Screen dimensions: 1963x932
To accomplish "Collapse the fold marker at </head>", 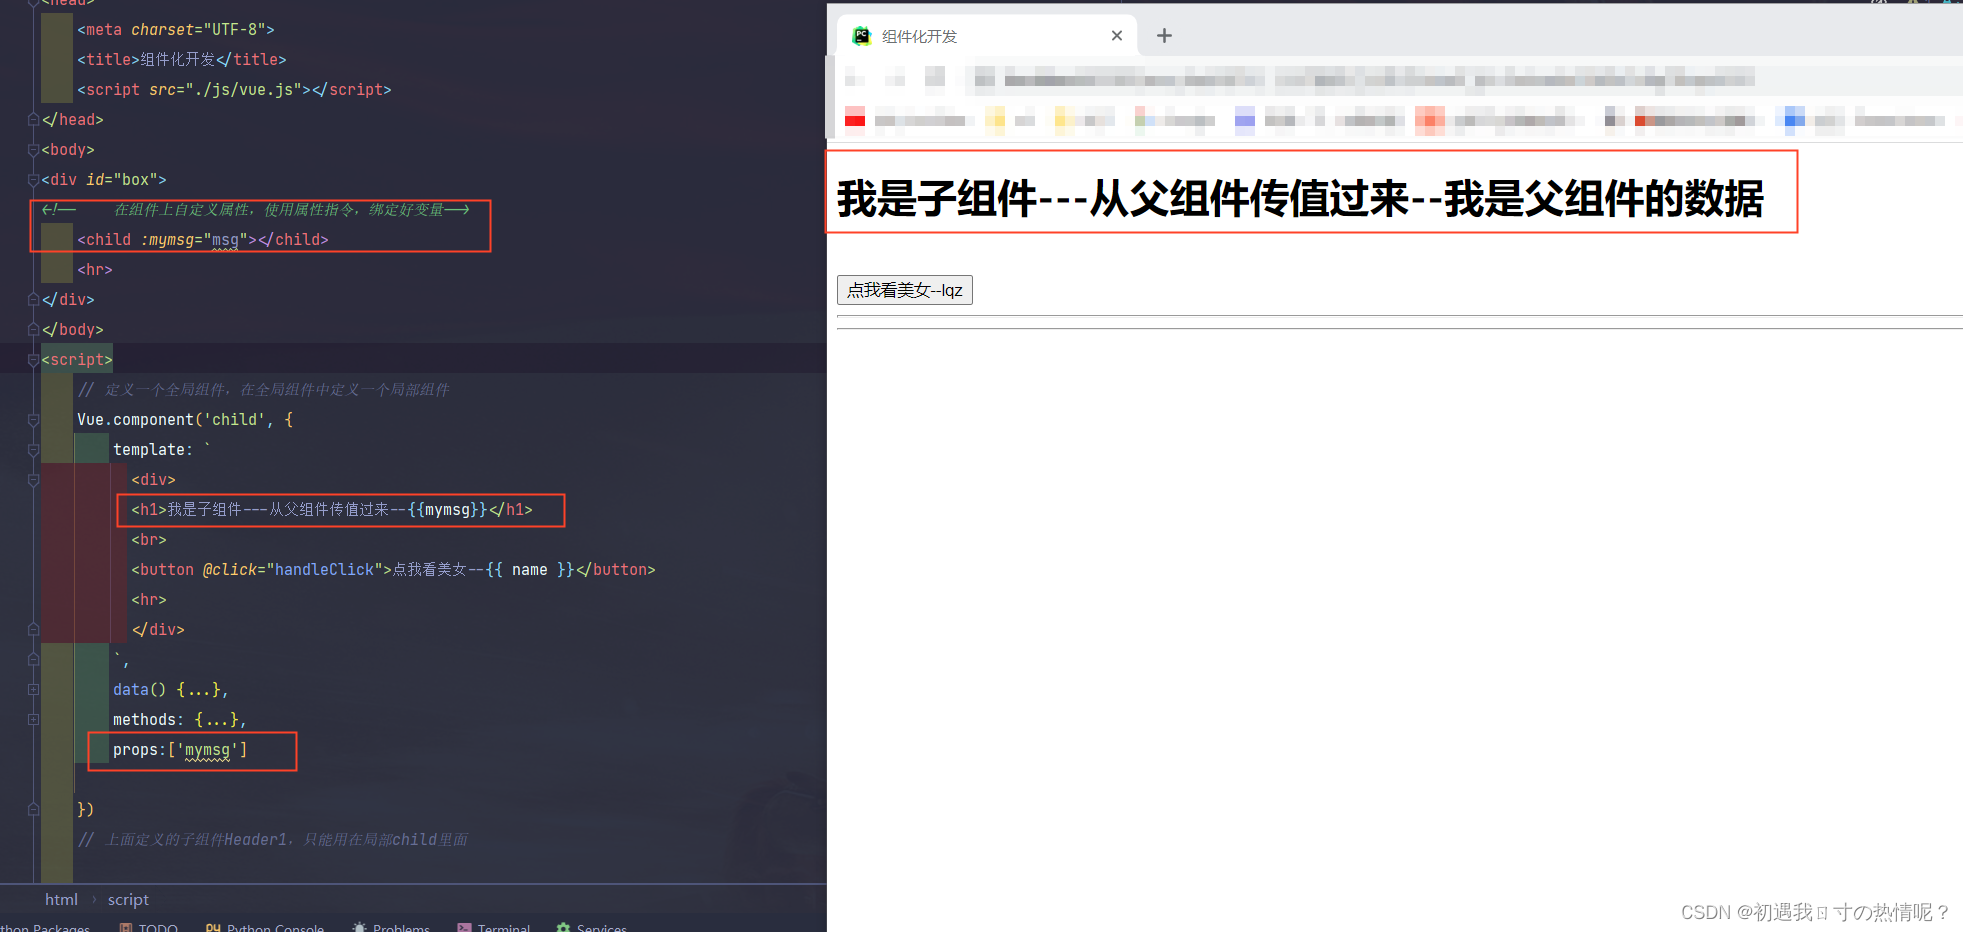I will pyautogui.click(x=33, y=120).
